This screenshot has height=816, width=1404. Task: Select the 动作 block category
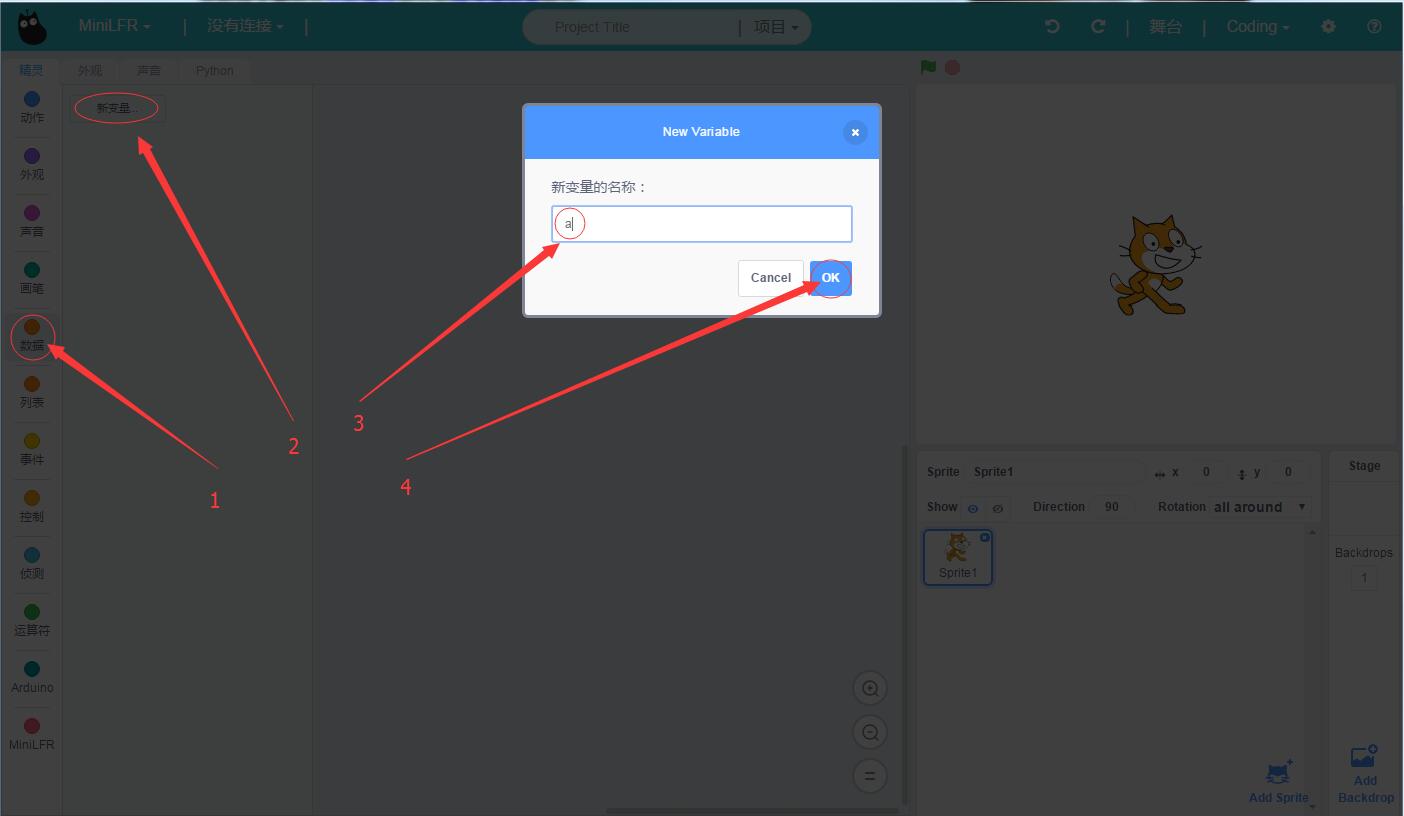(x=32, y=108)
